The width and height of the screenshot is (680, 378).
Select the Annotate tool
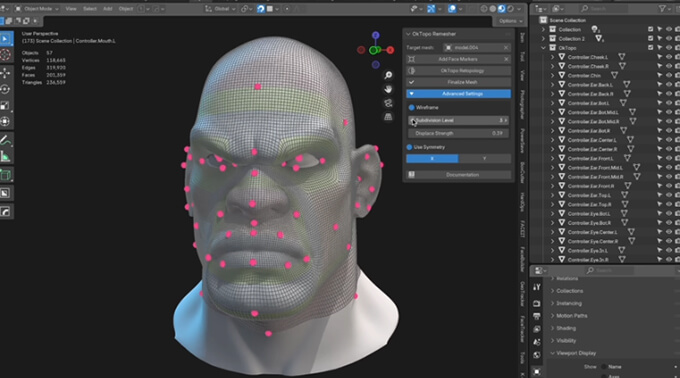6,140
